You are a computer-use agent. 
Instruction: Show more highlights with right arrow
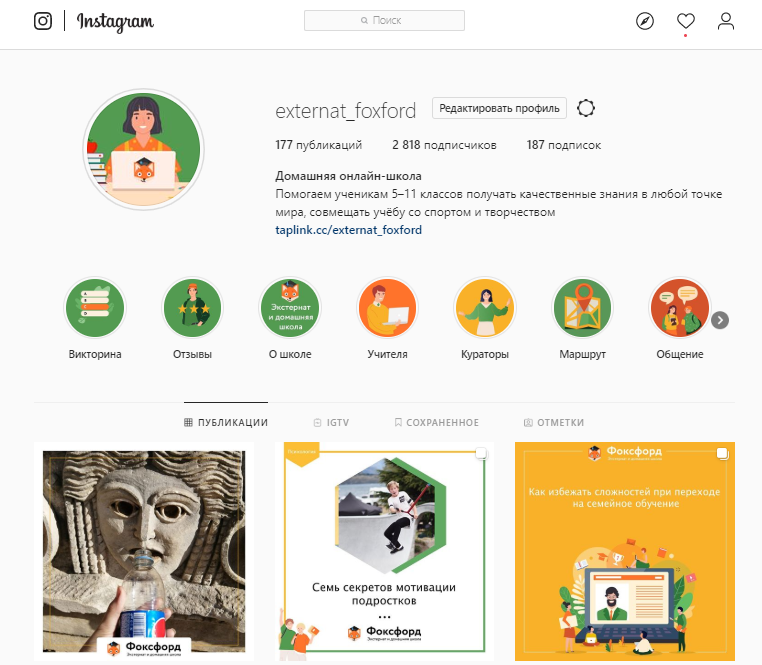coord(720,320)
